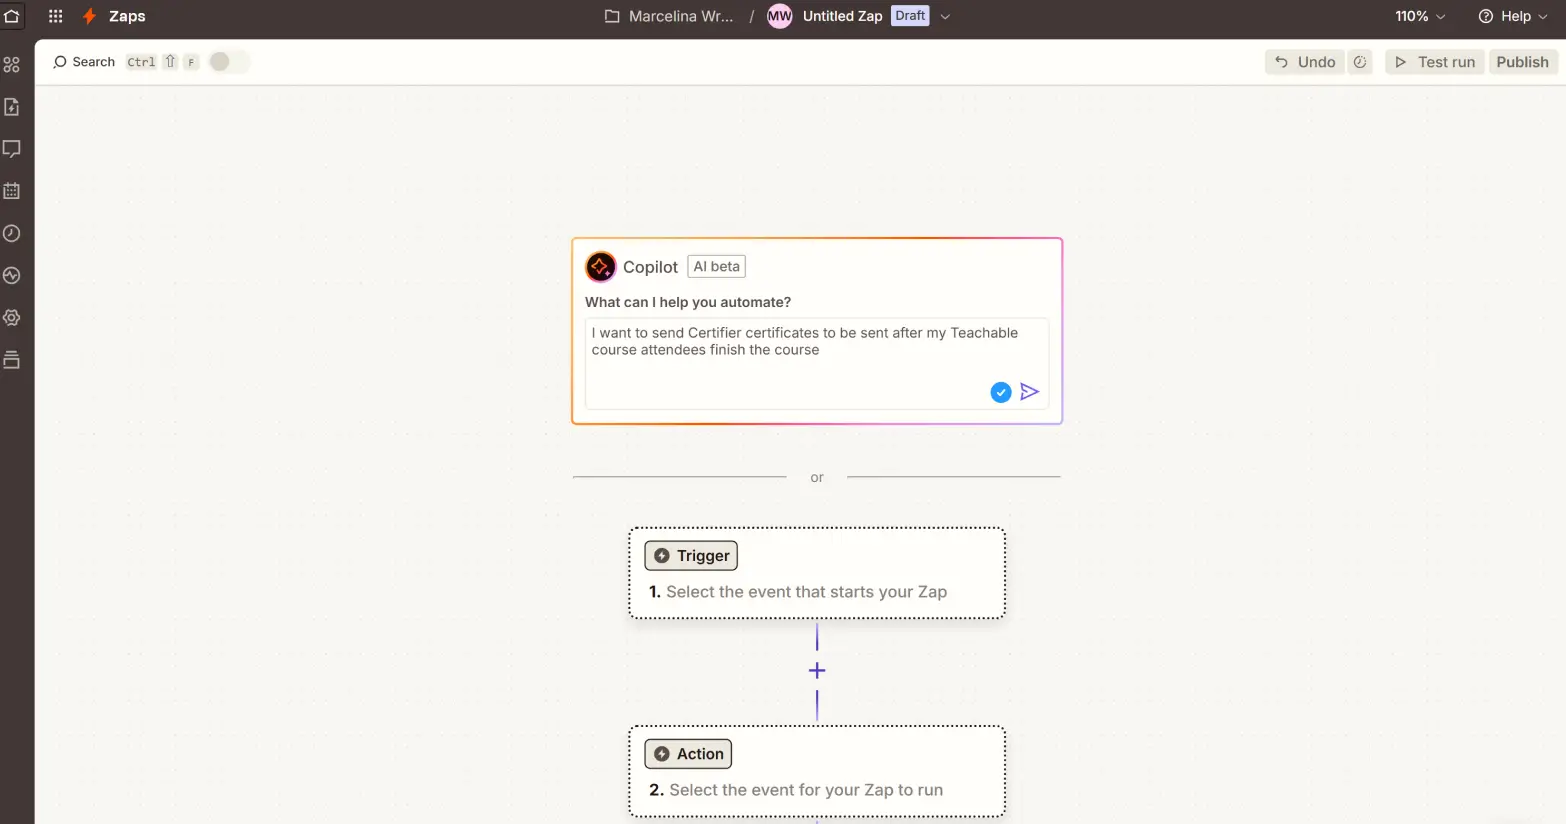1566x824 pixels.
Task: Select the event for your Zap to run
Action: point(817,771)
